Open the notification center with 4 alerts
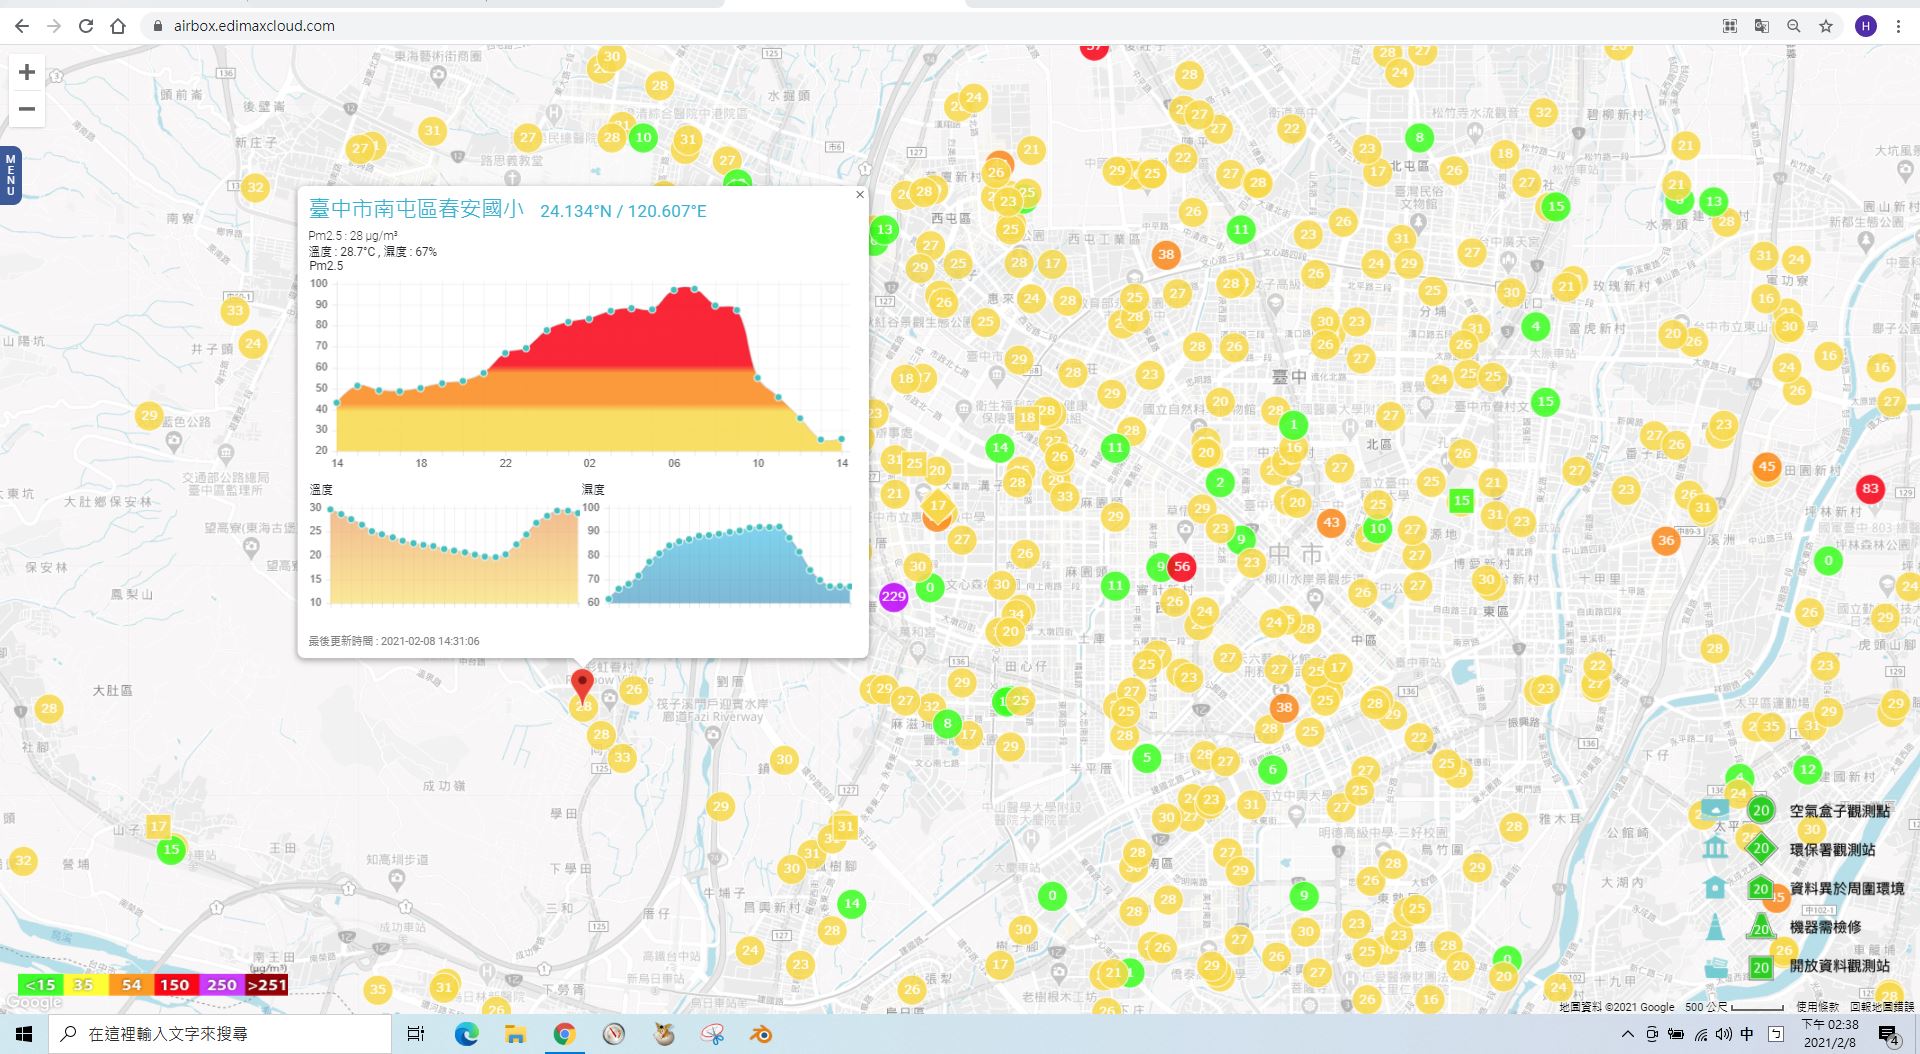Viewport: 1920px width, 1054px height. tap(1888, 1034)
